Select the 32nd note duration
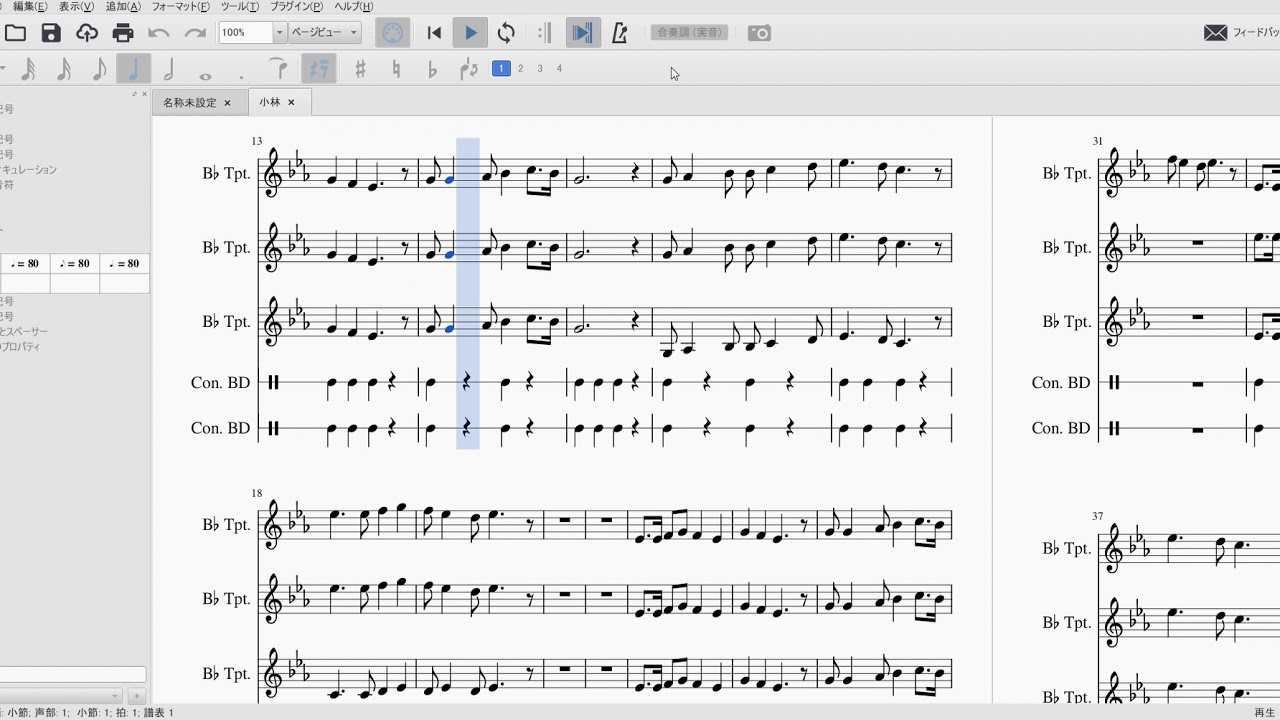 (x=28, y=69)
